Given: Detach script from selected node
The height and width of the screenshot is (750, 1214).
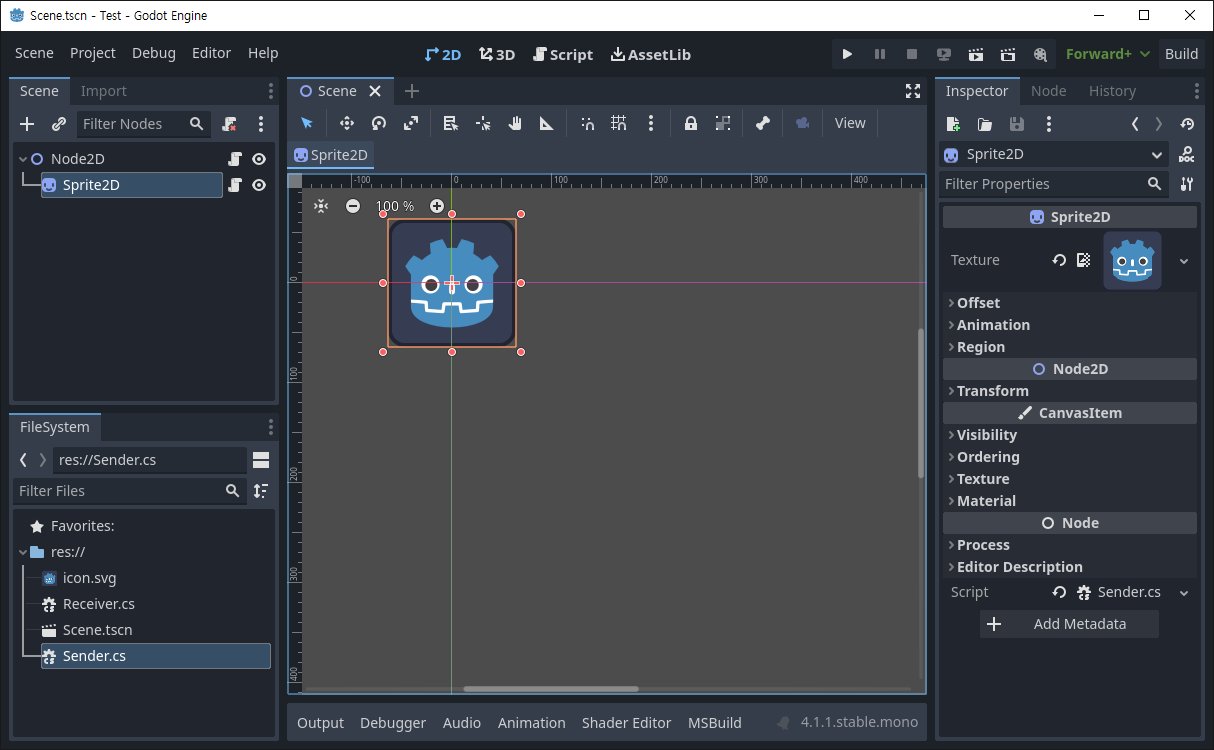Looking at the screenshot, I should 229,124.
